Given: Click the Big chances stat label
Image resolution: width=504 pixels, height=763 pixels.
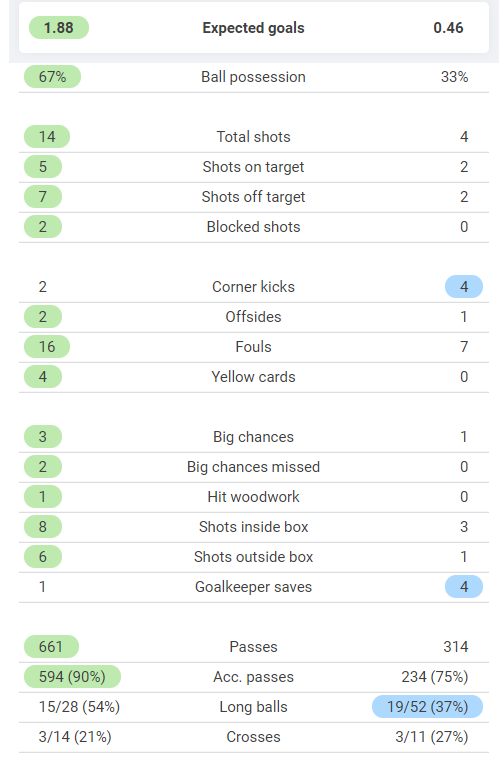Looking at the screenshot, I should (x=253, y=437).
